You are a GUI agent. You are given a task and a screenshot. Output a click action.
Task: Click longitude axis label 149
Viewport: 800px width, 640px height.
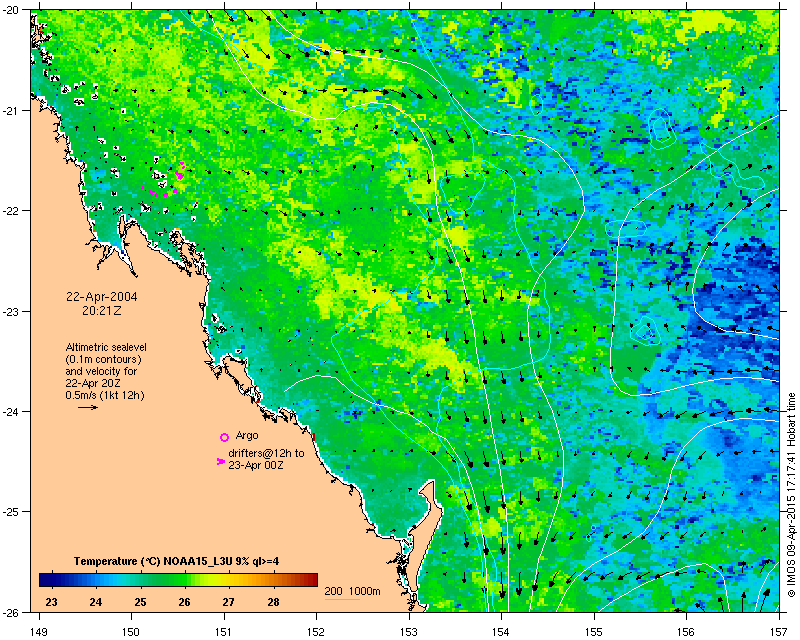pyautogui.click(x=39, y=632)
